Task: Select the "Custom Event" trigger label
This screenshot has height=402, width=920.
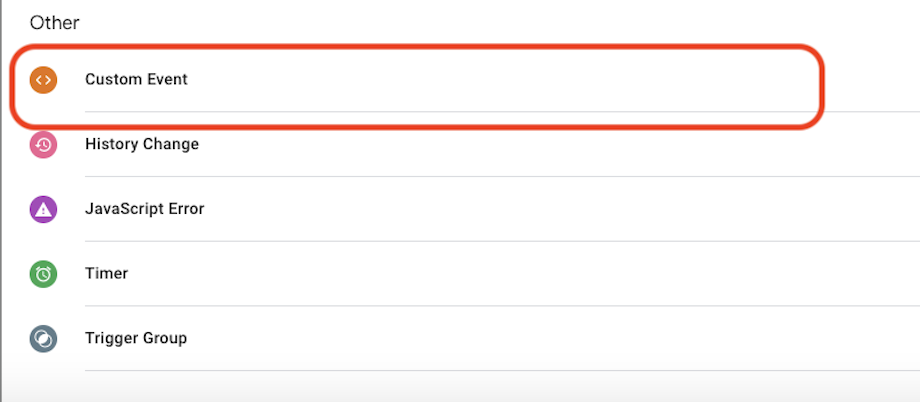Action: [136, 79]
